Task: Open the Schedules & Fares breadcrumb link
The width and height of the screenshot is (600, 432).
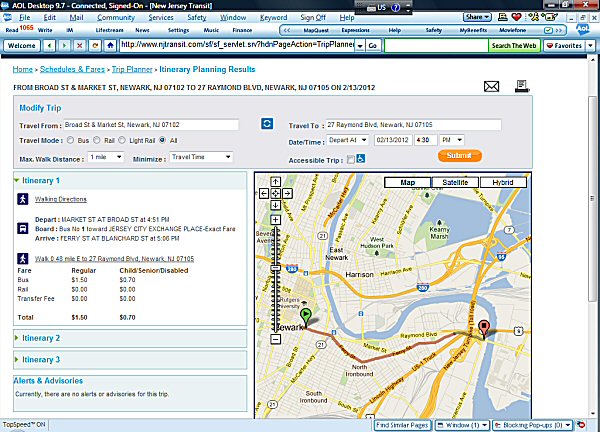Action: click(x=72, y=69)
